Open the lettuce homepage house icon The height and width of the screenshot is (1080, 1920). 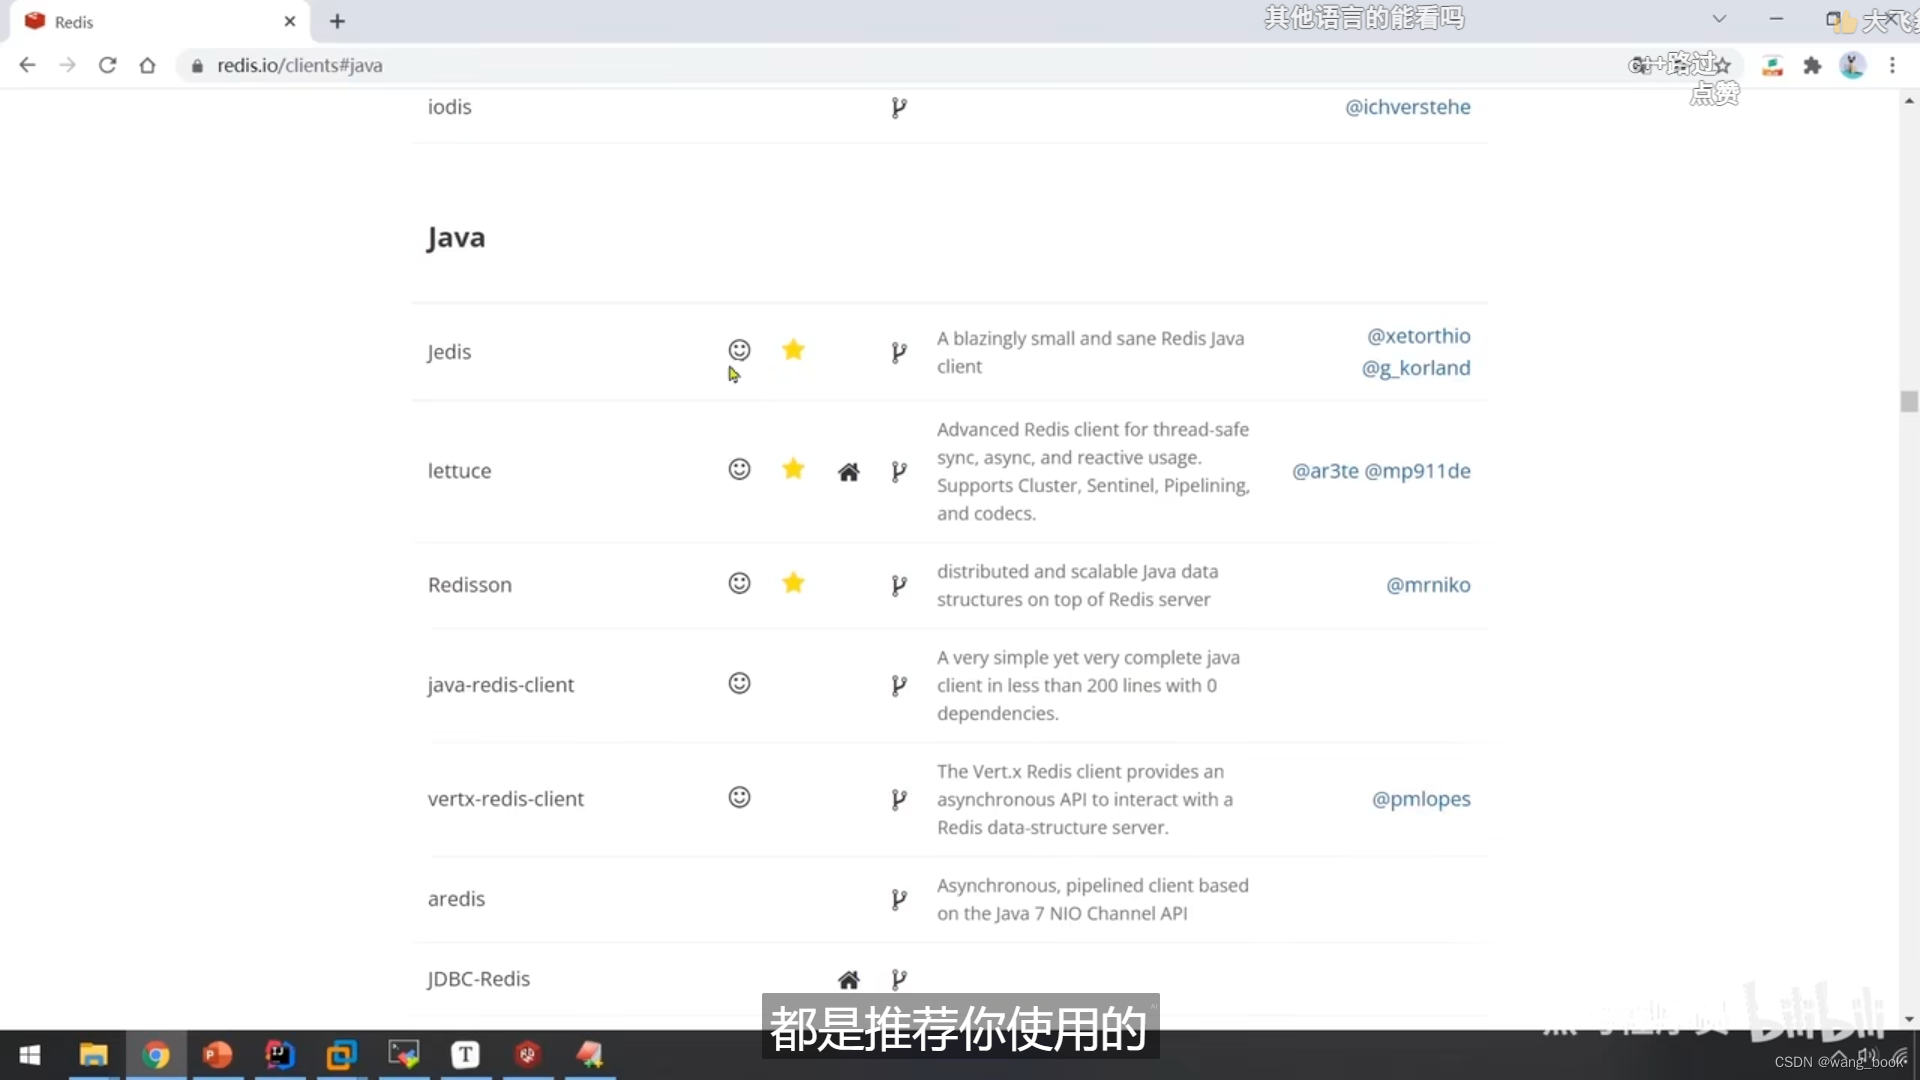(x=848, y=472)
